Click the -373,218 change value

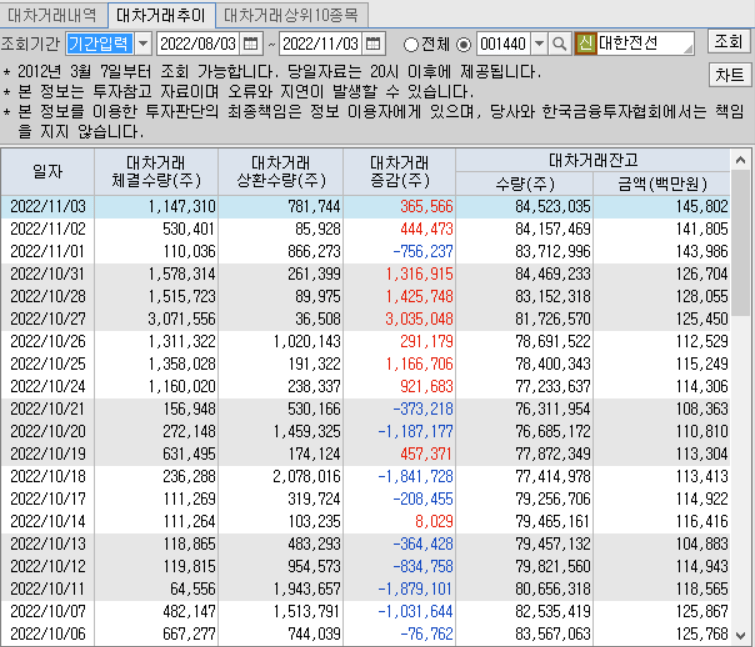pyautogui.click(x=423, y=409)
